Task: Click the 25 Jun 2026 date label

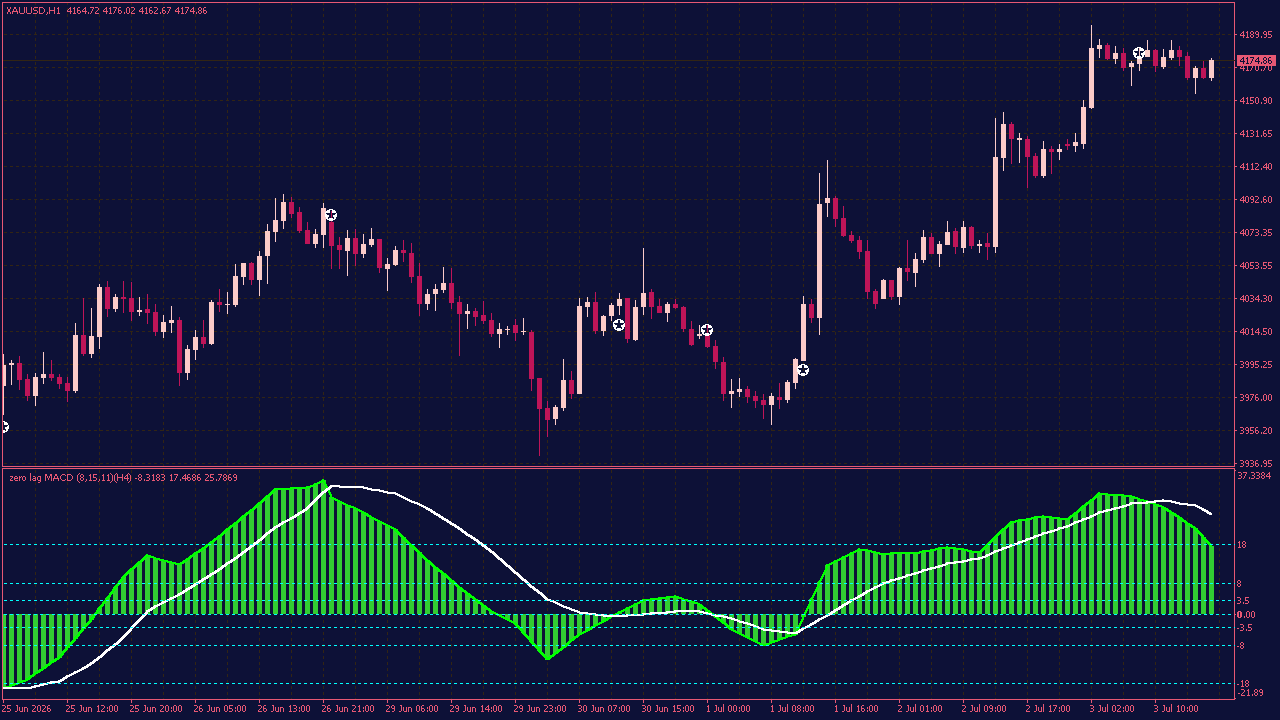Action: (x=27, y=709)
